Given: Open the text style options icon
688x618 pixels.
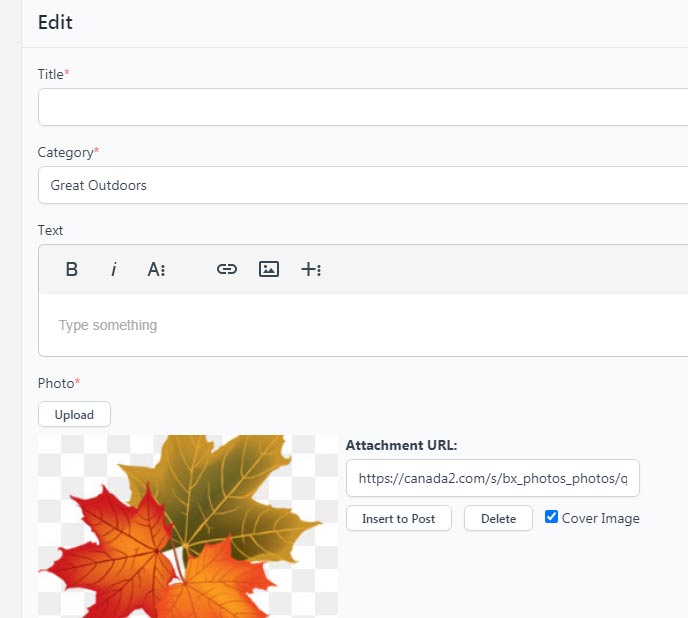Looking at the screenshot, I should click(156, 269).
